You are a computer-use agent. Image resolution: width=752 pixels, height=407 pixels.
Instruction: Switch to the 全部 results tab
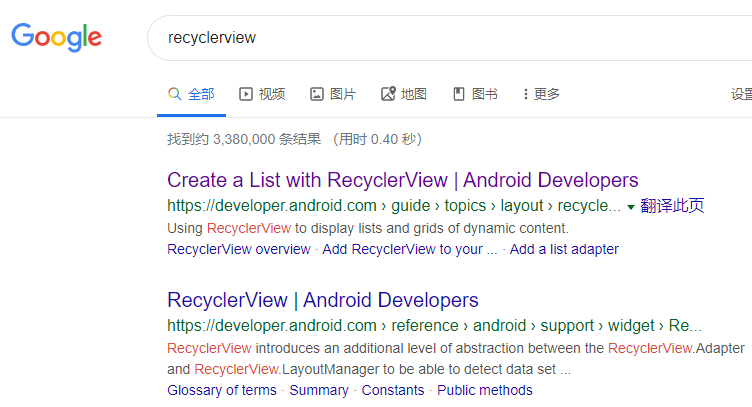coord(191,94)
